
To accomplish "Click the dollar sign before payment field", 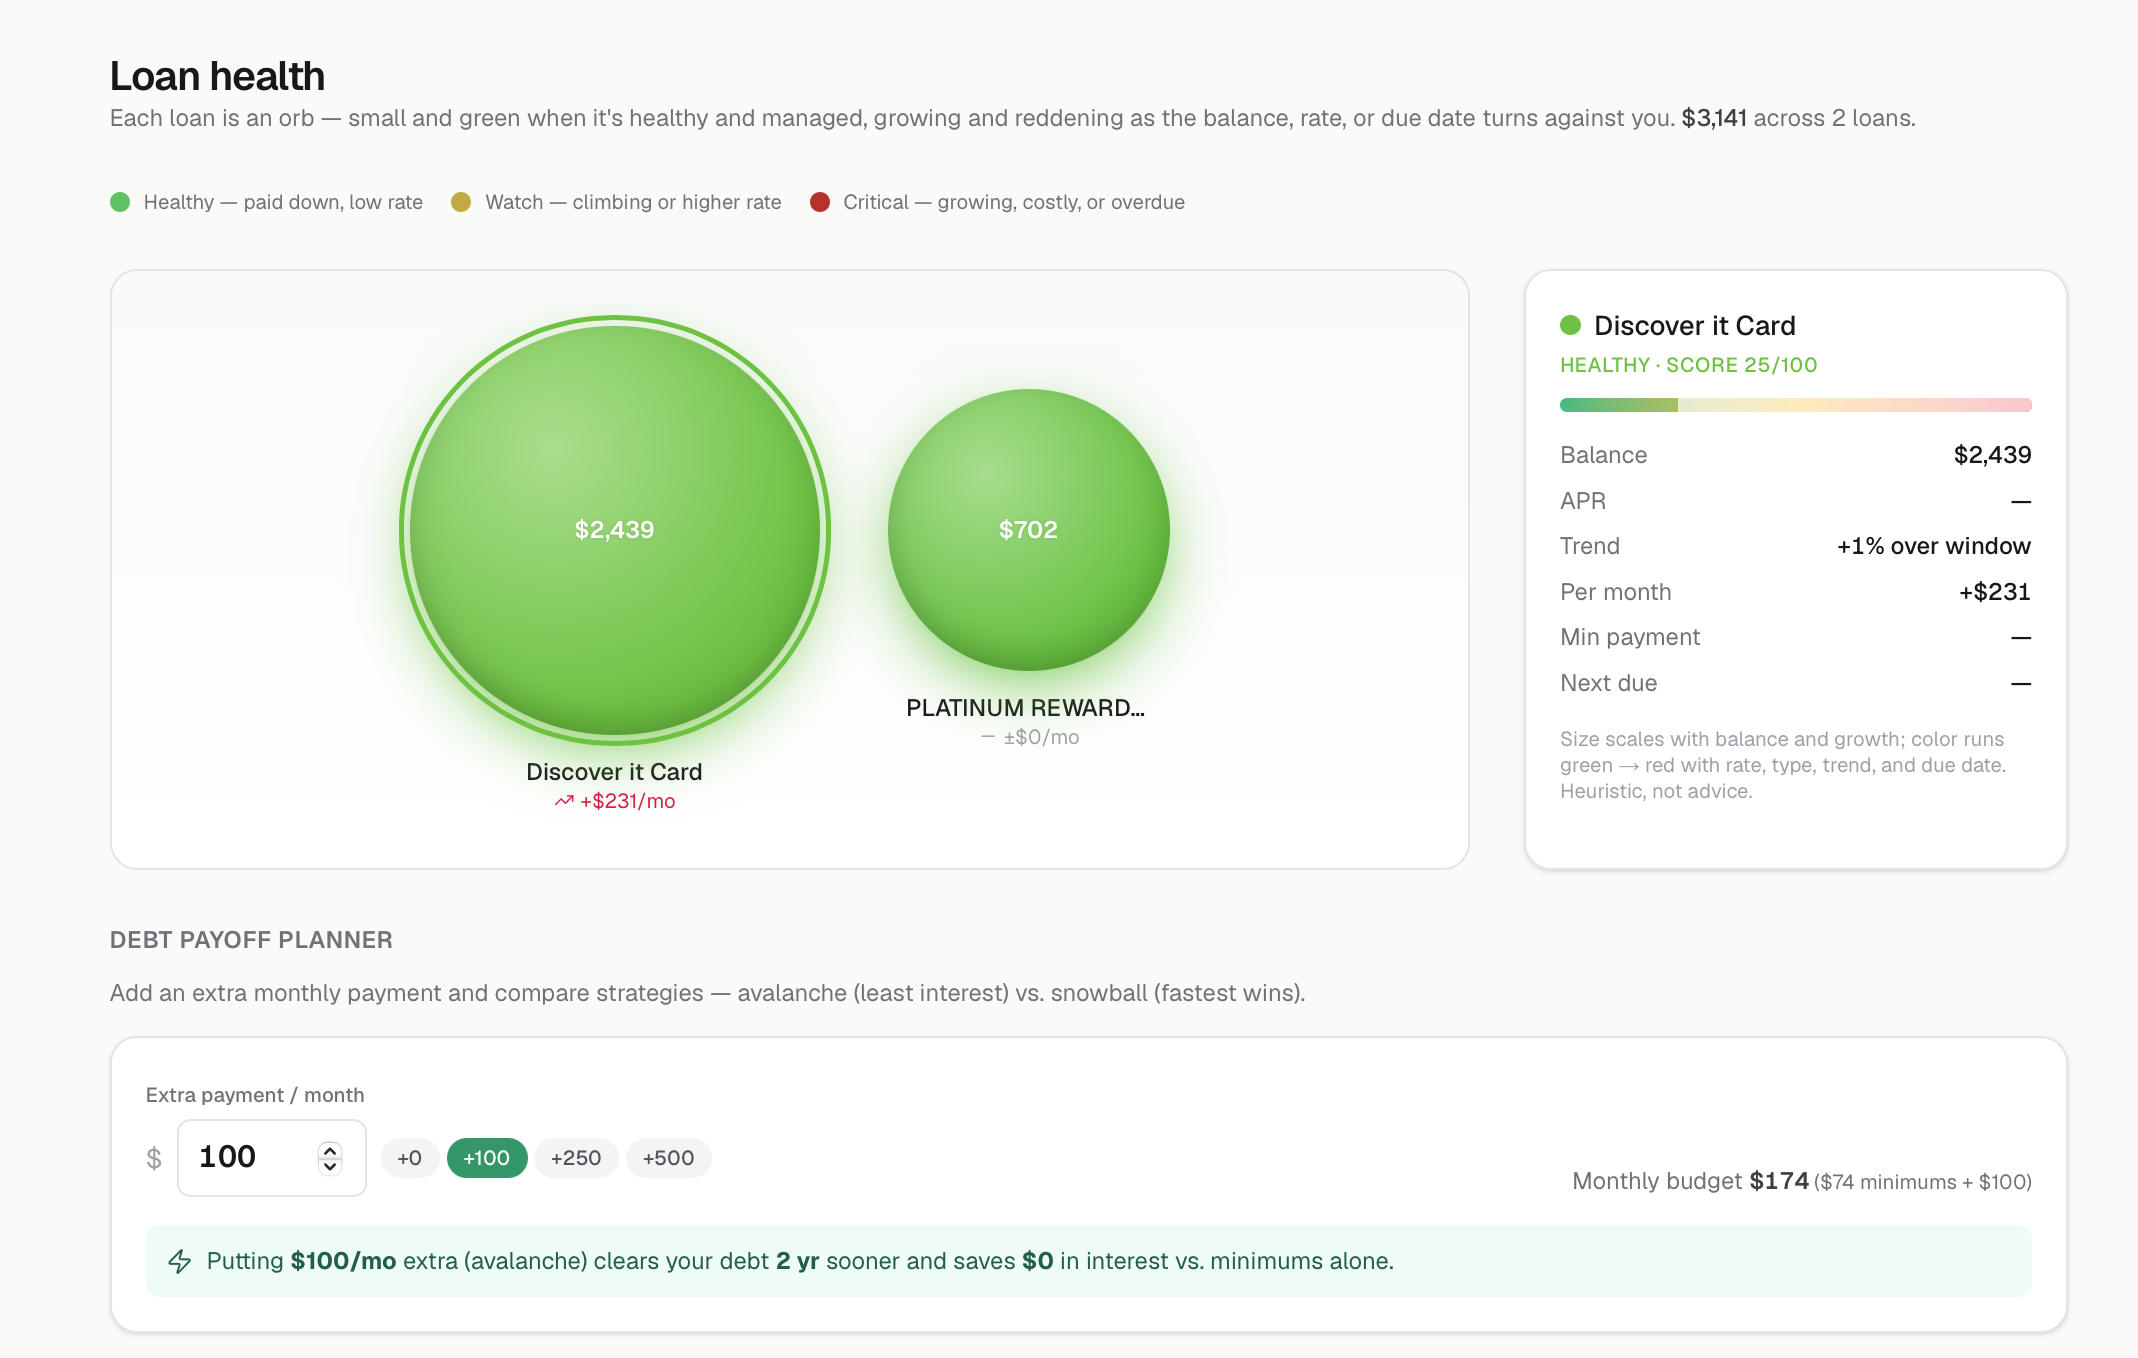I will click(154, 1158).
